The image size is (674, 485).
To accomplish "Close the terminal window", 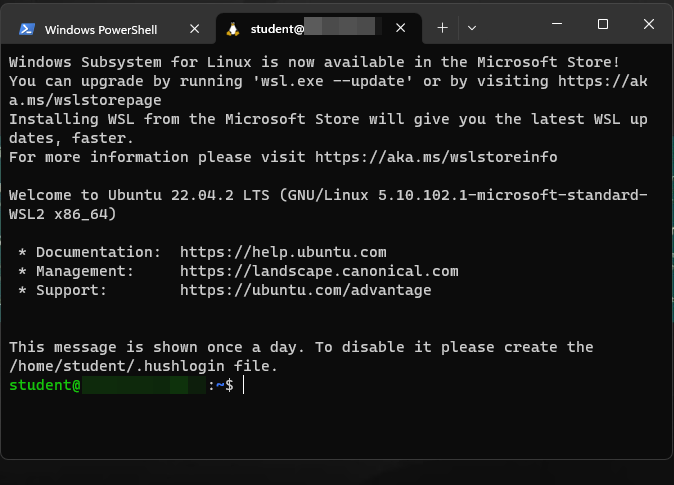I will tap(649, 24).
